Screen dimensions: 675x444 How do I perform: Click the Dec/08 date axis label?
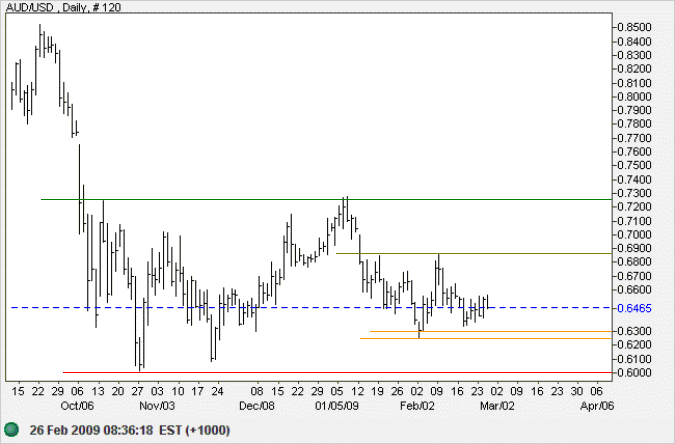(x=257, y=406)
